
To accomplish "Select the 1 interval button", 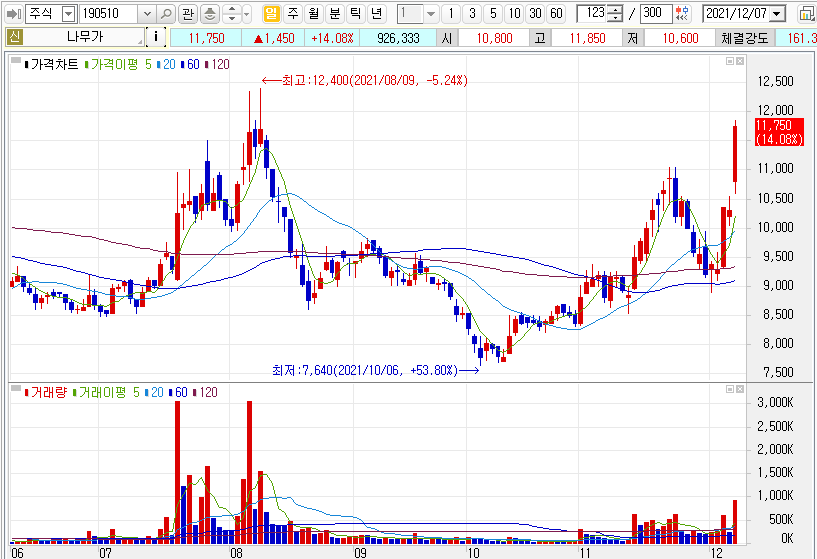I will tap(451, 14).
